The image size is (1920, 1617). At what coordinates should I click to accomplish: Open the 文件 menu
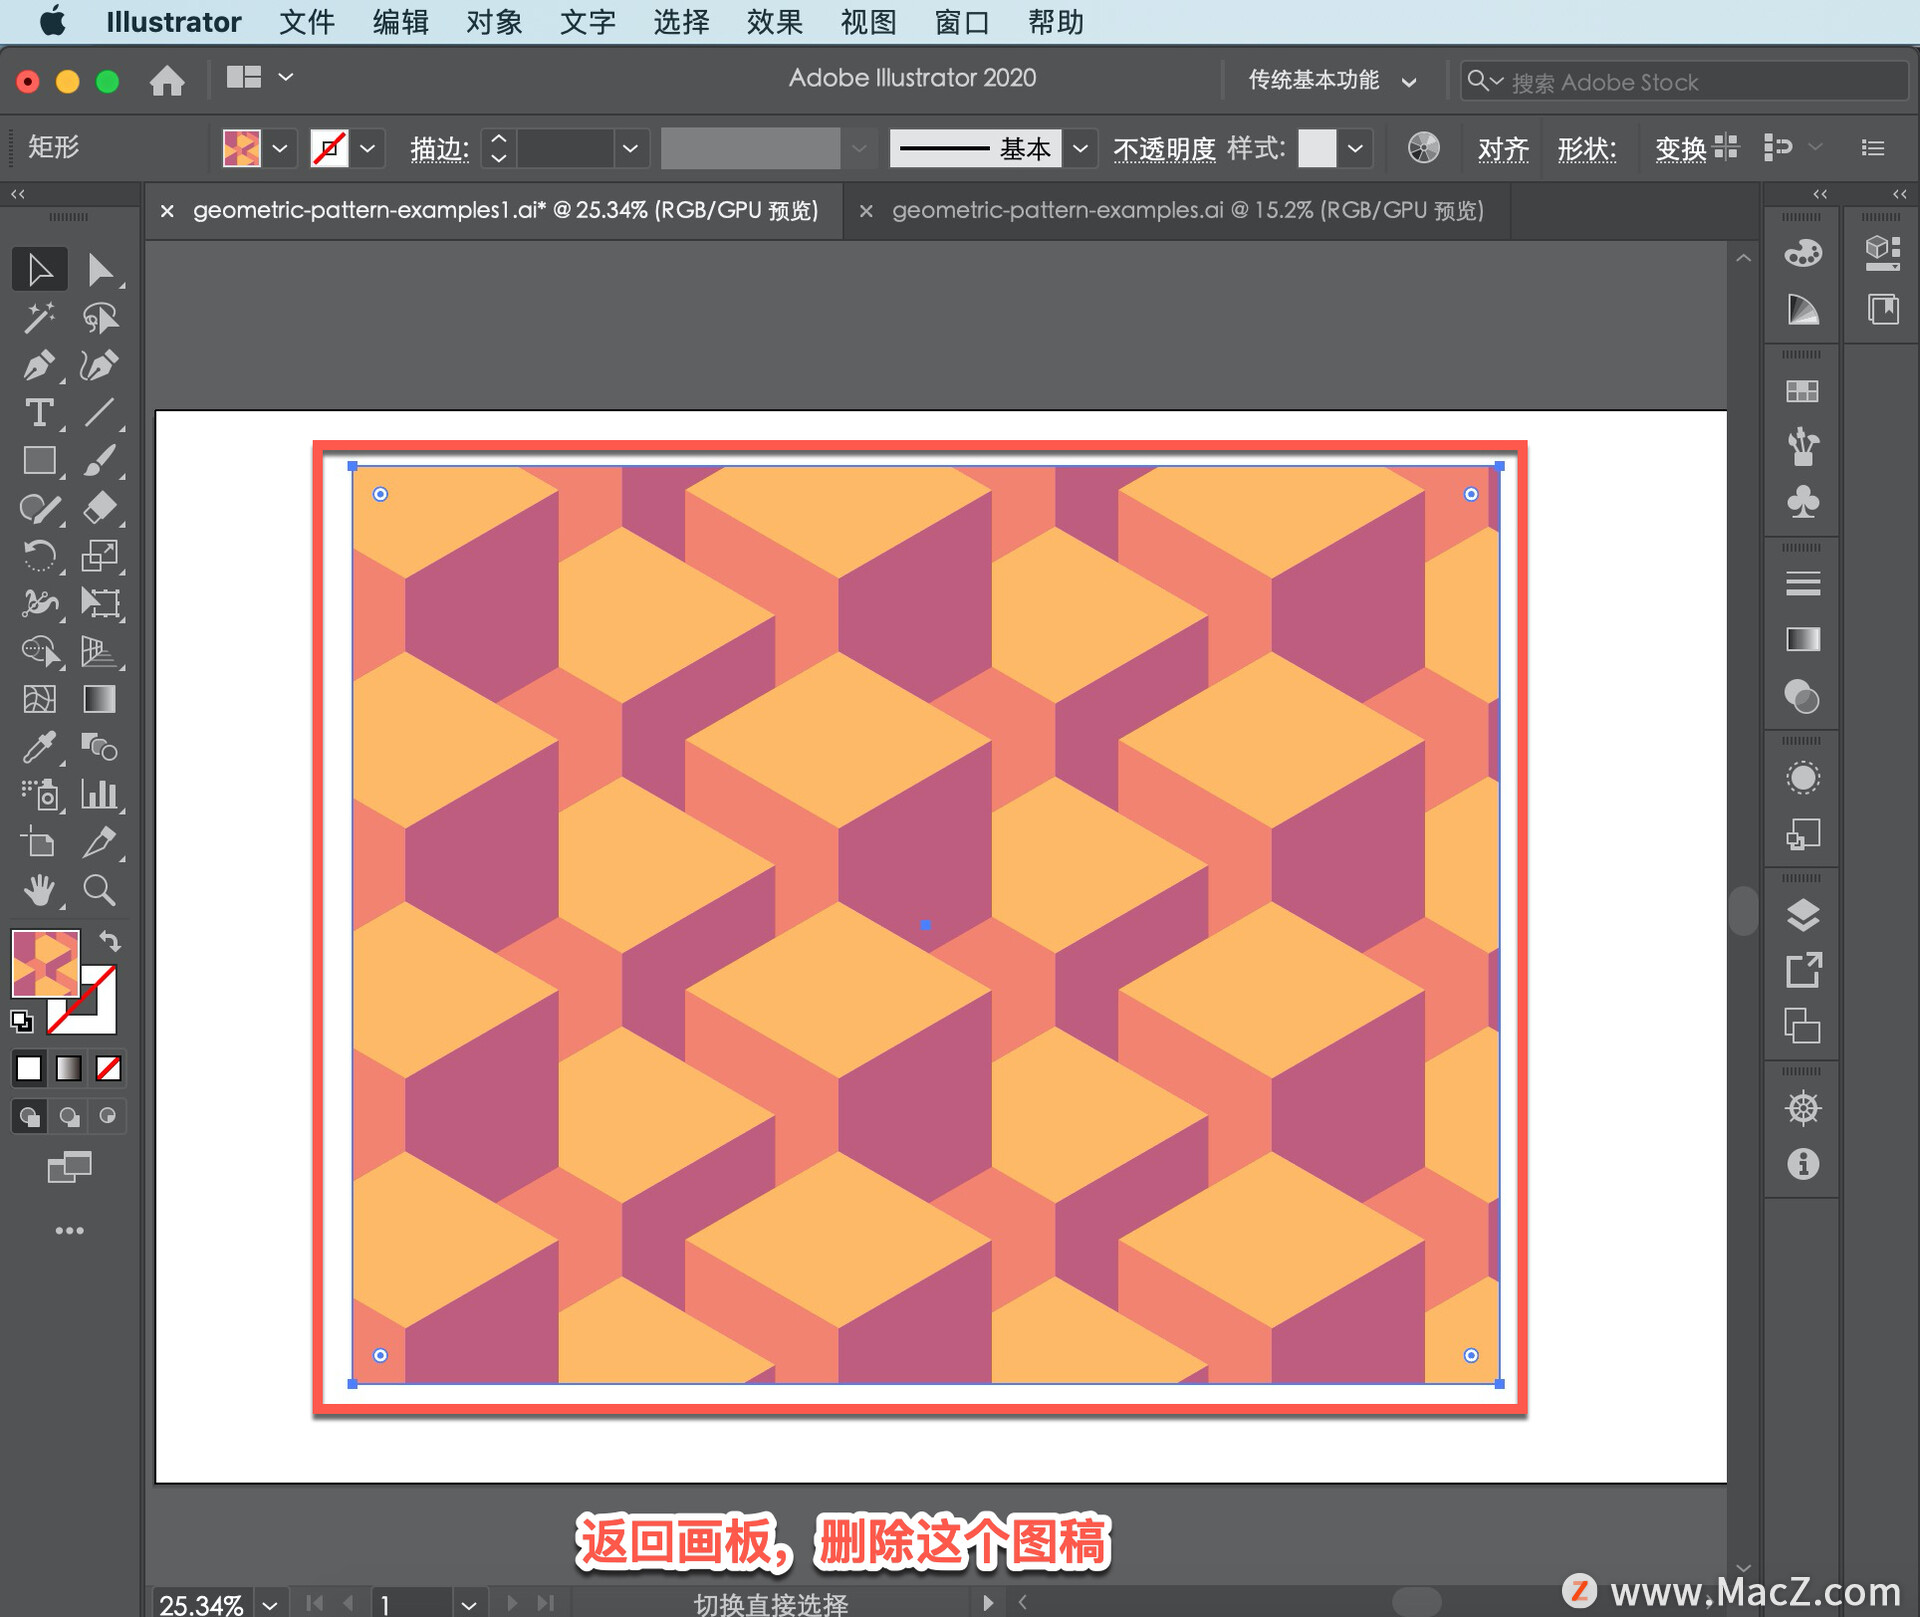point(306,22)
